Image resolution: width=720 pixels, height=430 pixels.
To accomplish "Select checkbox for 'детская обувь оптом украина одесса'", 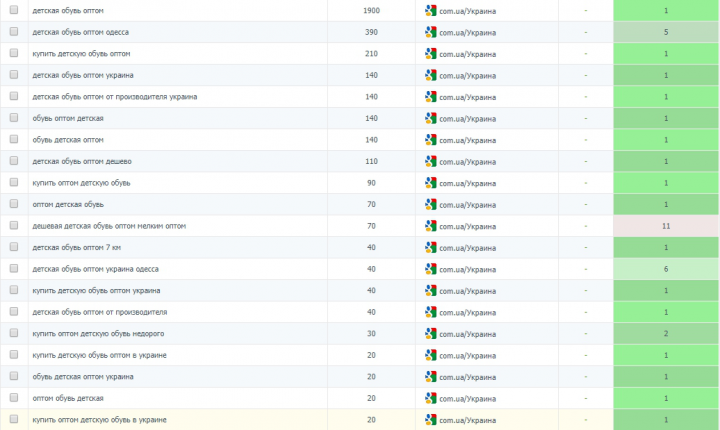I will (14, 268).
